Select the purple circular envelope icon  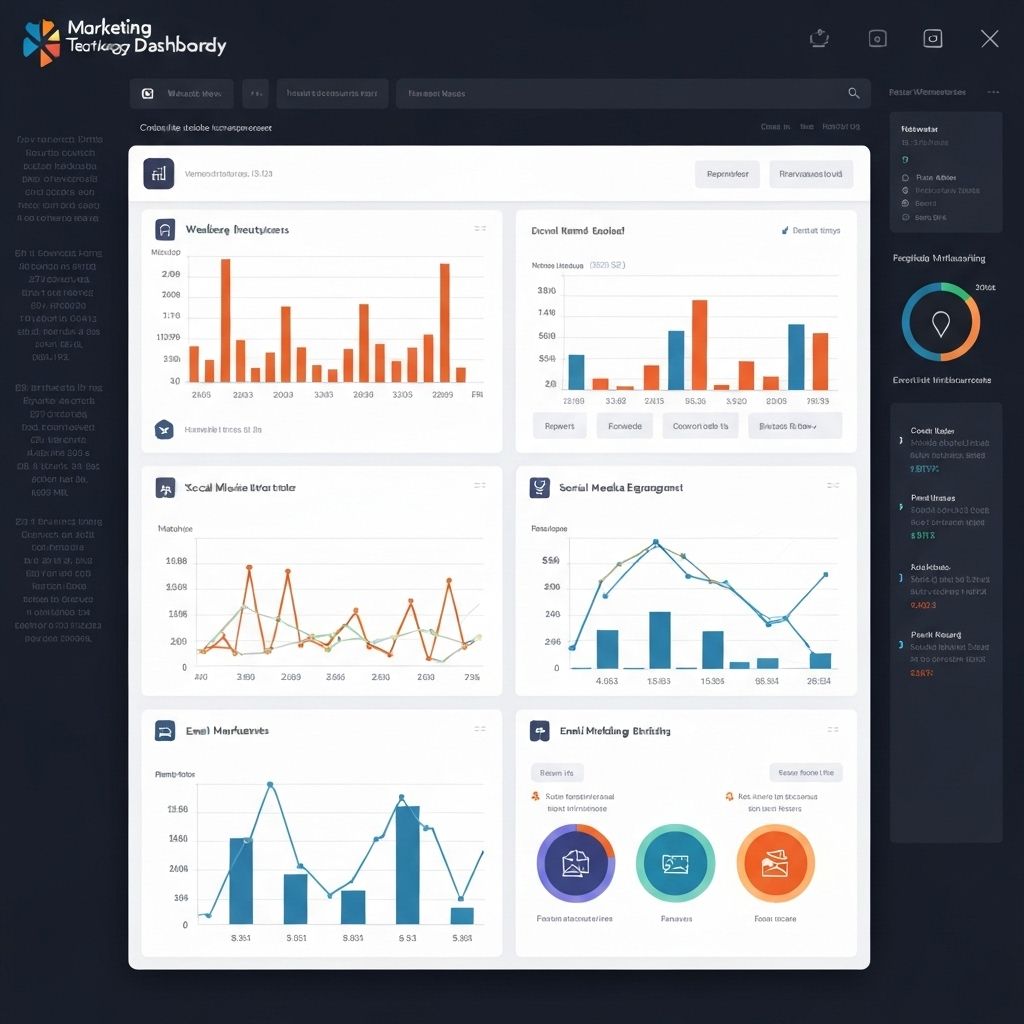pos(576,863)
